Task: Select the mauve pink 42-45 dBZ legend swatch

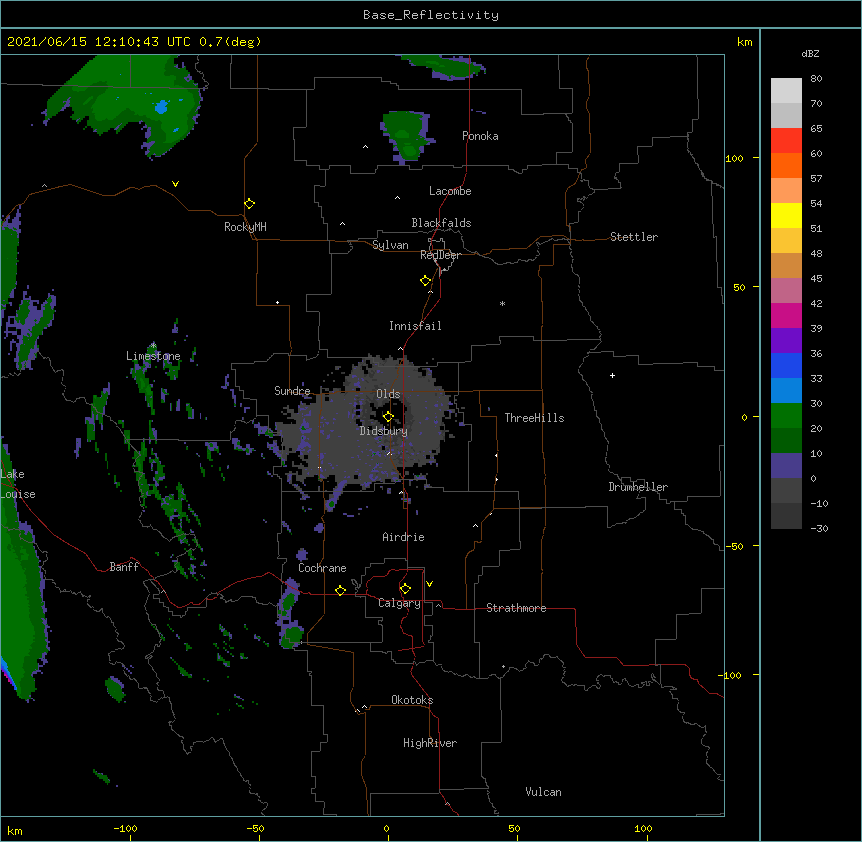Action: tap(786, 290)
